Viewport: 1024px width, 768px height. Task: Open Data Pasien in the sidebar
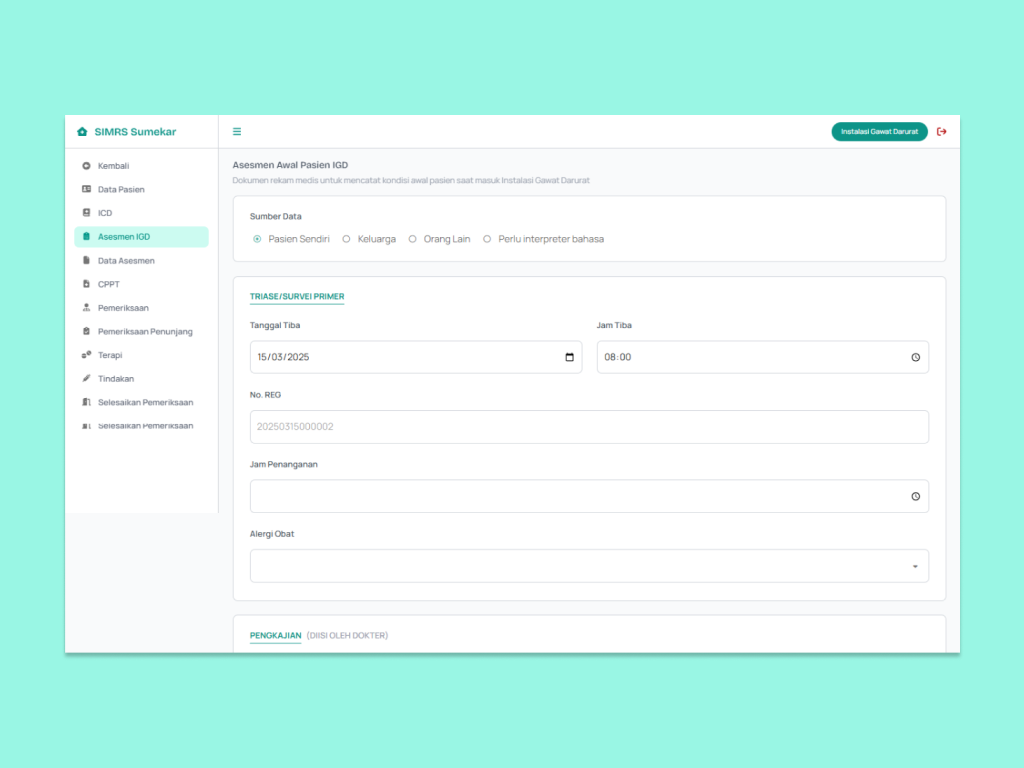pyautogui.click(x=121, y=189)
